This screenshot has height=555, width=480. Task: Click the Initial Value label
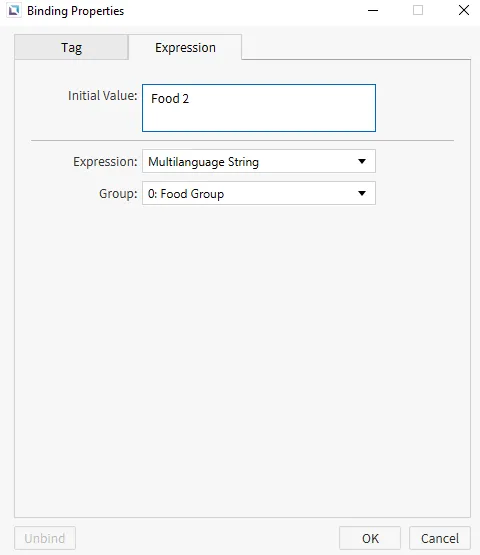tap(102, 96)
